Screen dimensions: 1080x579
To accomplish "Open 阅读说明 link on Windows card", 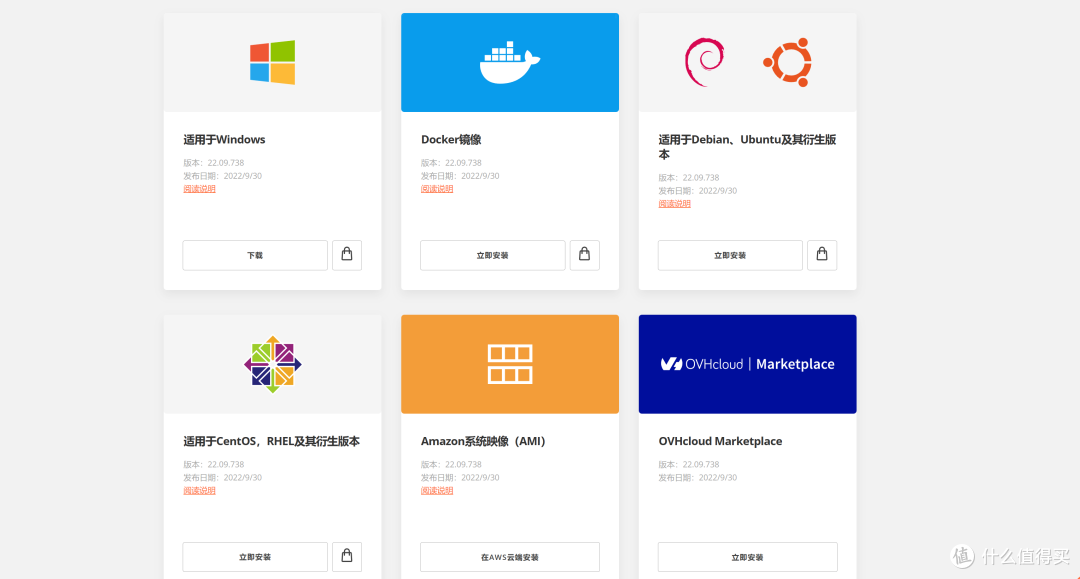I will click(199, 189).
